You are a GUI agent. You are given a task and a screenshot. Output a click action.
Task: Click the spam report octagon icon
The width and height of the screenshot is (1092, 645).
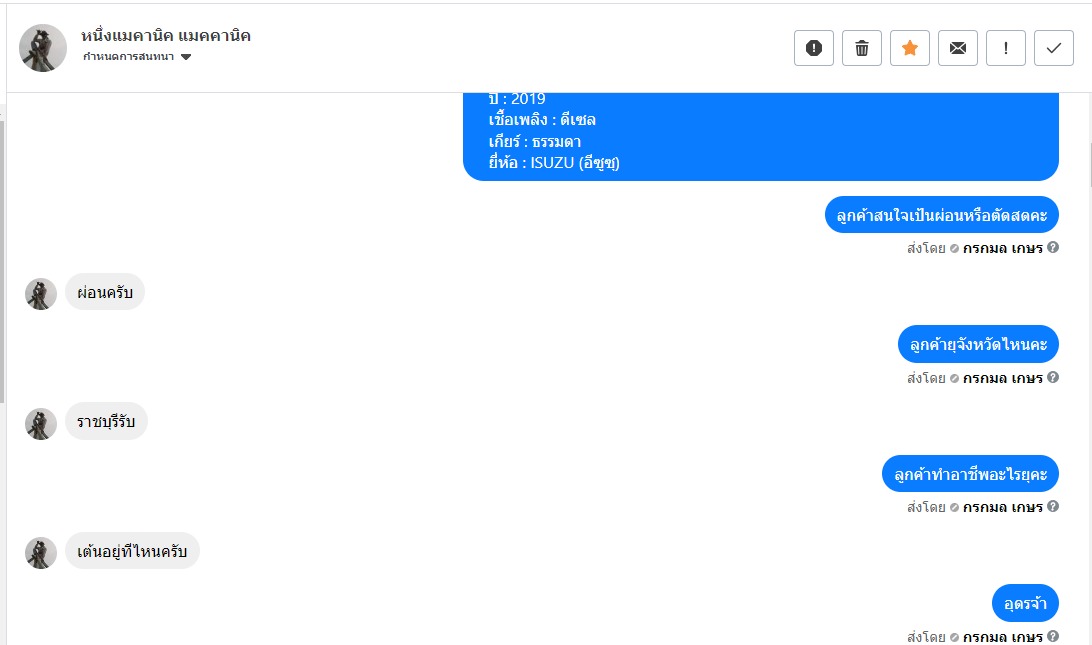pyautogui.click(x=814, y=48)
